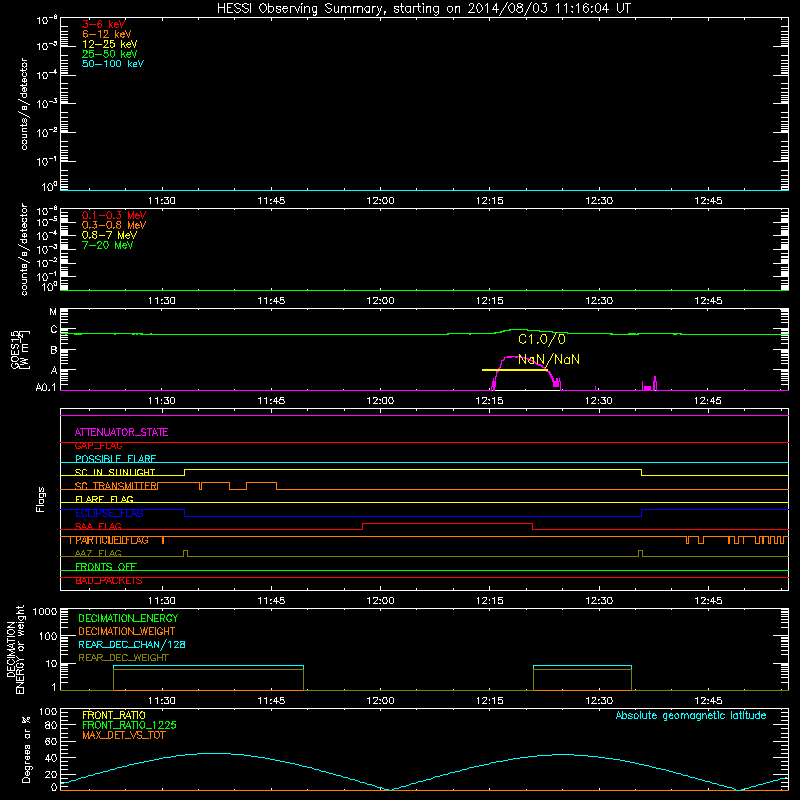Image resolution: width=800 pixels, height=800 pixels.
Task: Click the 1000 label on decimation axis
Action: 45,612
